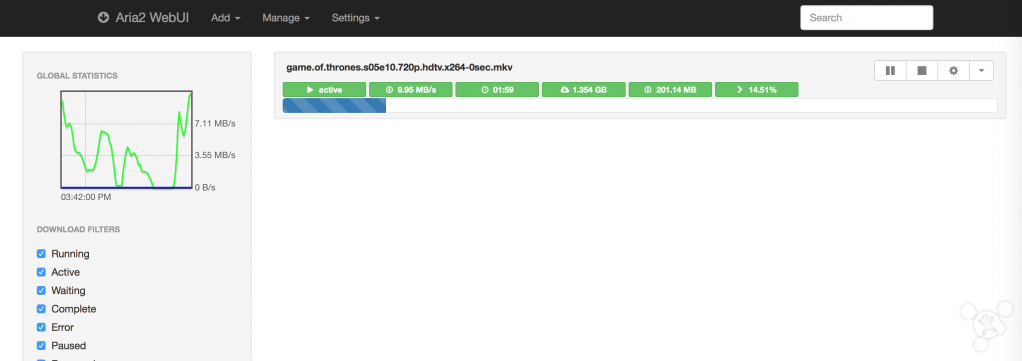The width and height of the screenshot is (1022, 361).
Task: Toggle the Active filter checkbox
Action: click(x=41, y=272)
